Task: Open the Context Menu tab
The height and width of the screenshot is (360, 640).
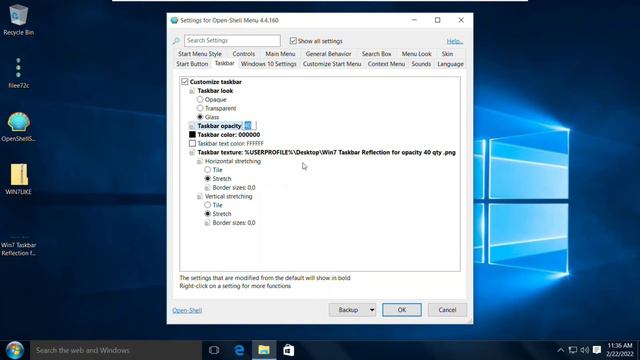Action: (x=386, y=64)
